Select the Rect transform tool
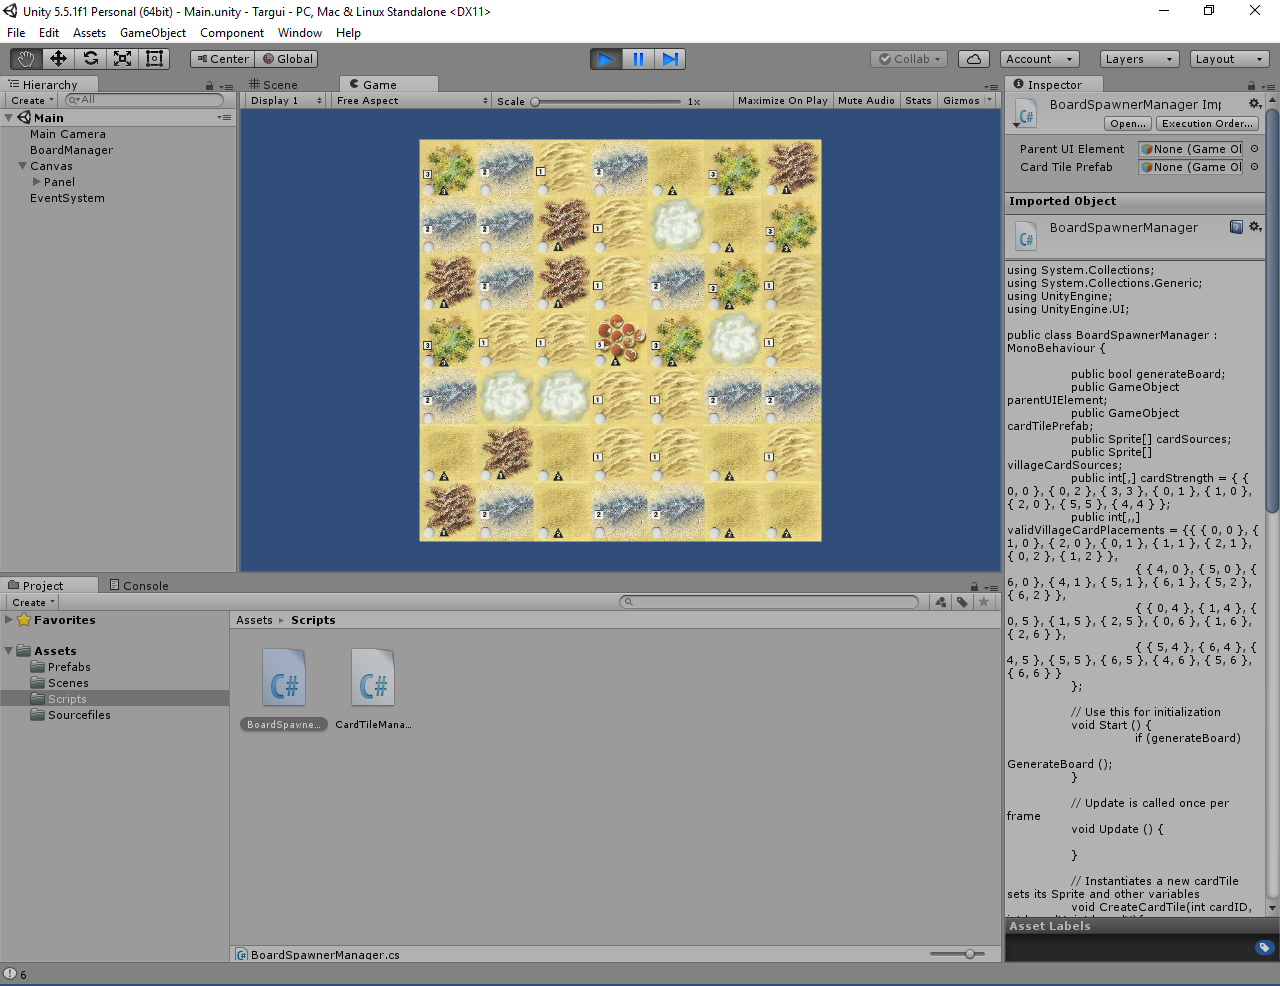This screenshot has width=1280, height=986. pyautogui.click(x=154, y=59)
